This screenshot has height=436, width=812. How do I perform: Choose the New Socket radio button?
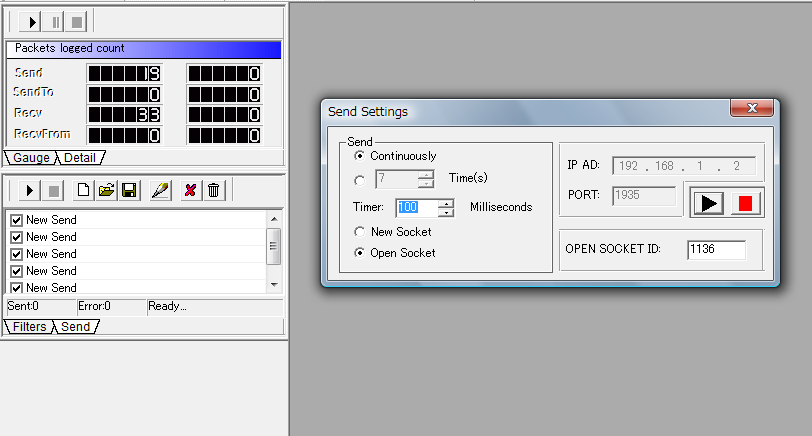[x=361, y=231]
